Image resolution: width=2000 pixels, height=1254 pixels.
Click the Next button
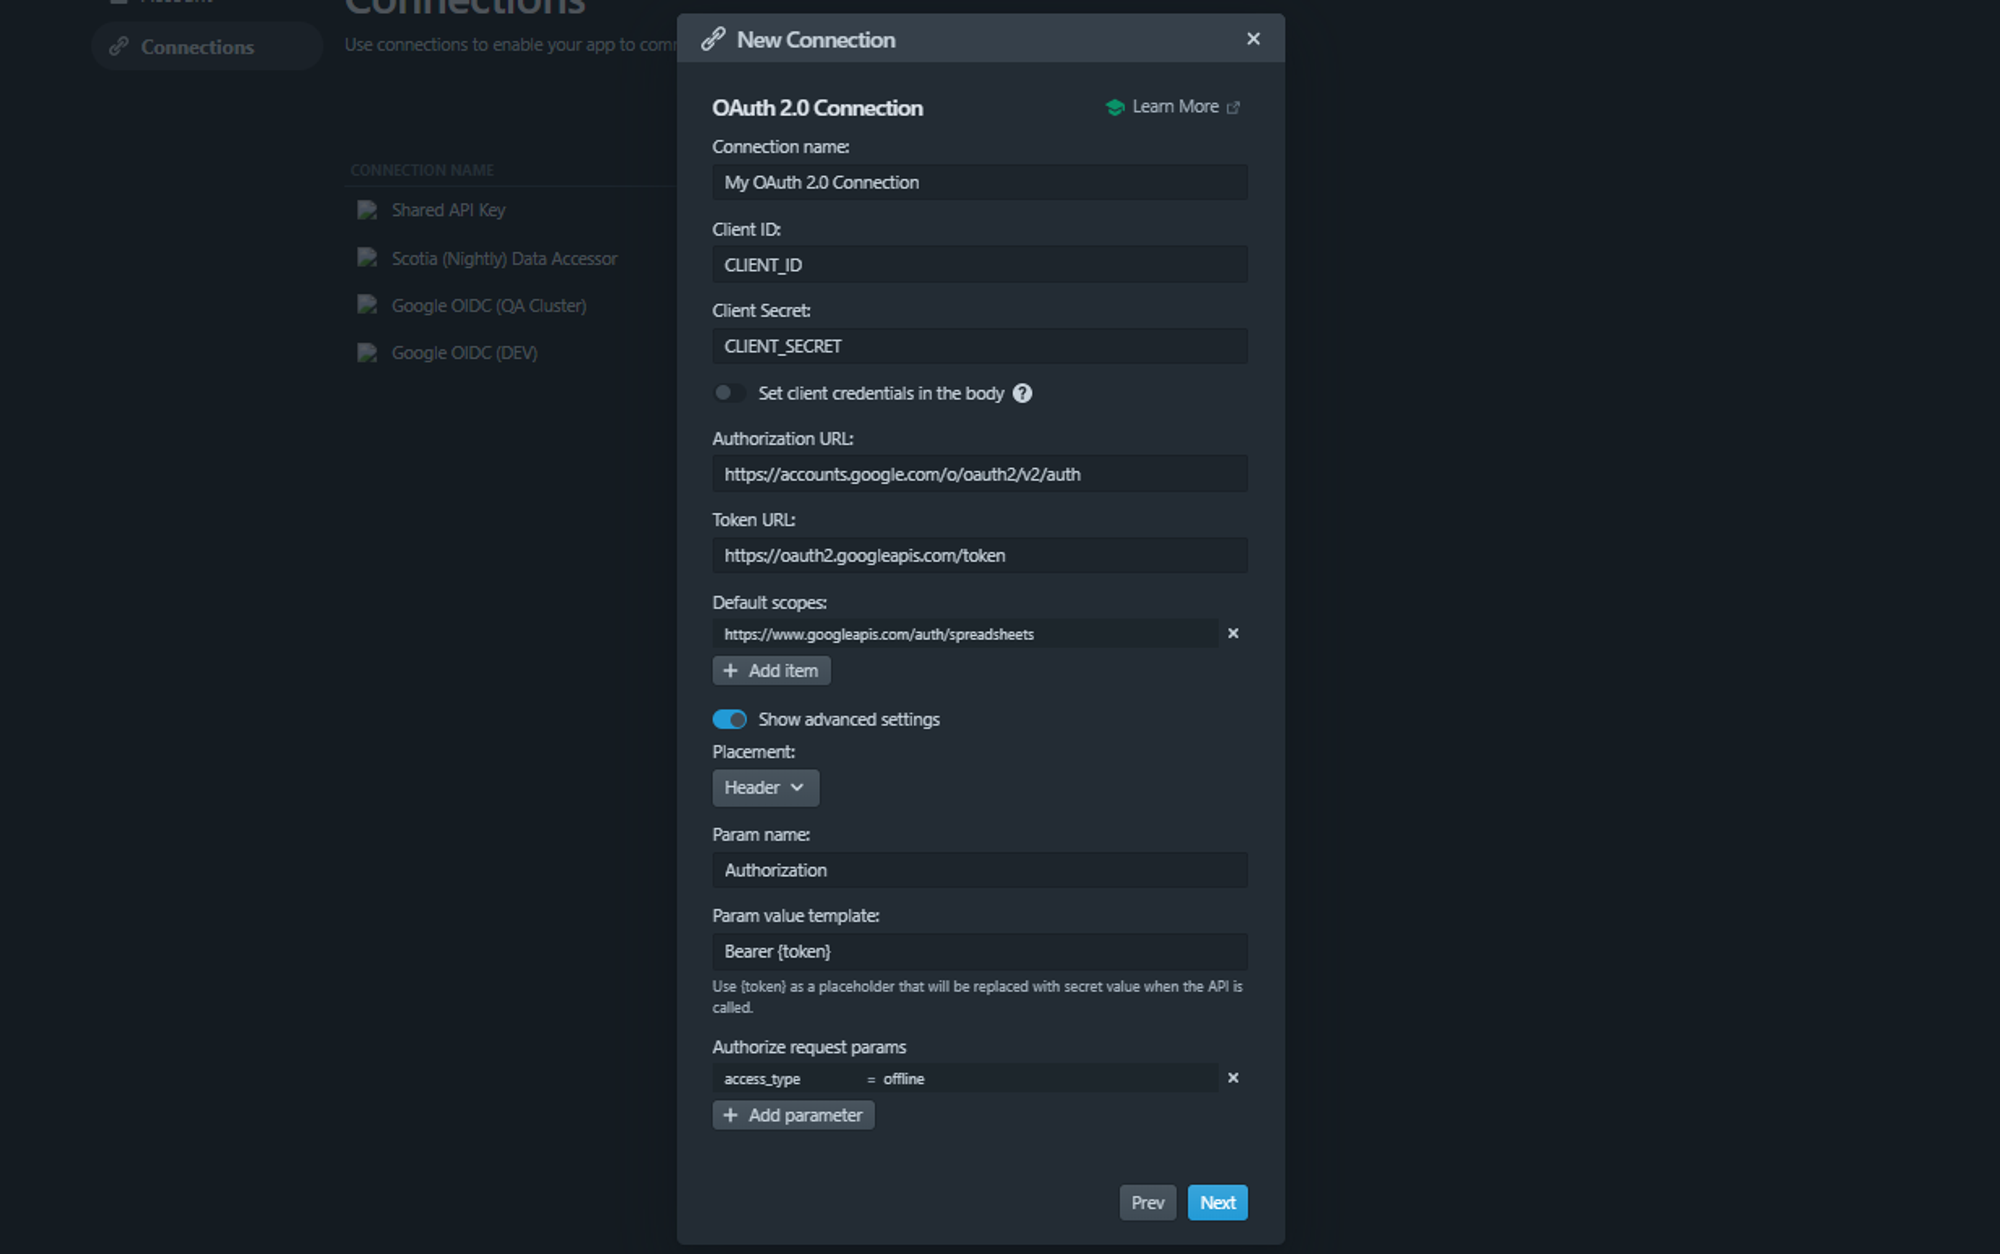[x=1217, y=1201]
